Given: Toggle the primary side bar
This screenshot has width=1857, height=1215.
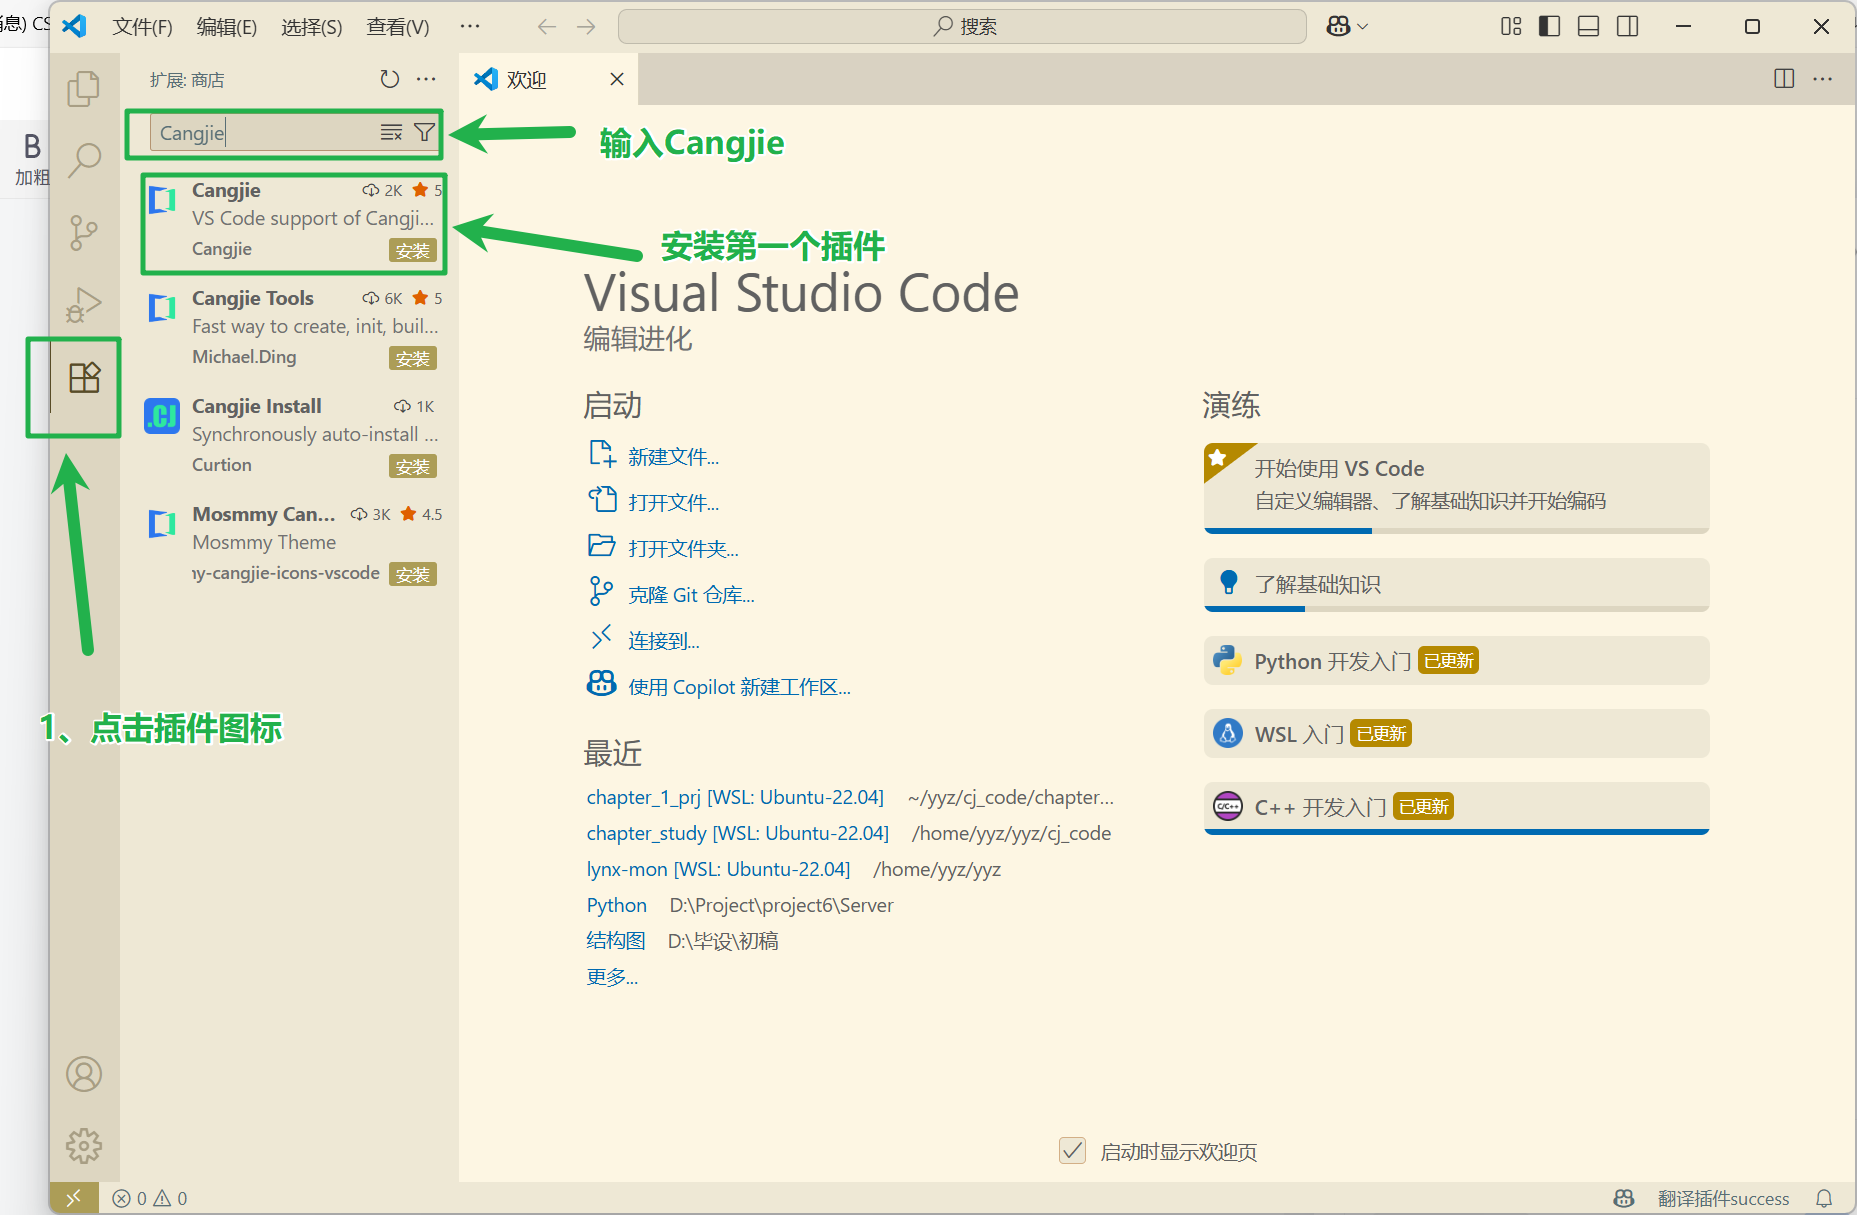Looking at the screenshot, I should [x=1549, y=27].
